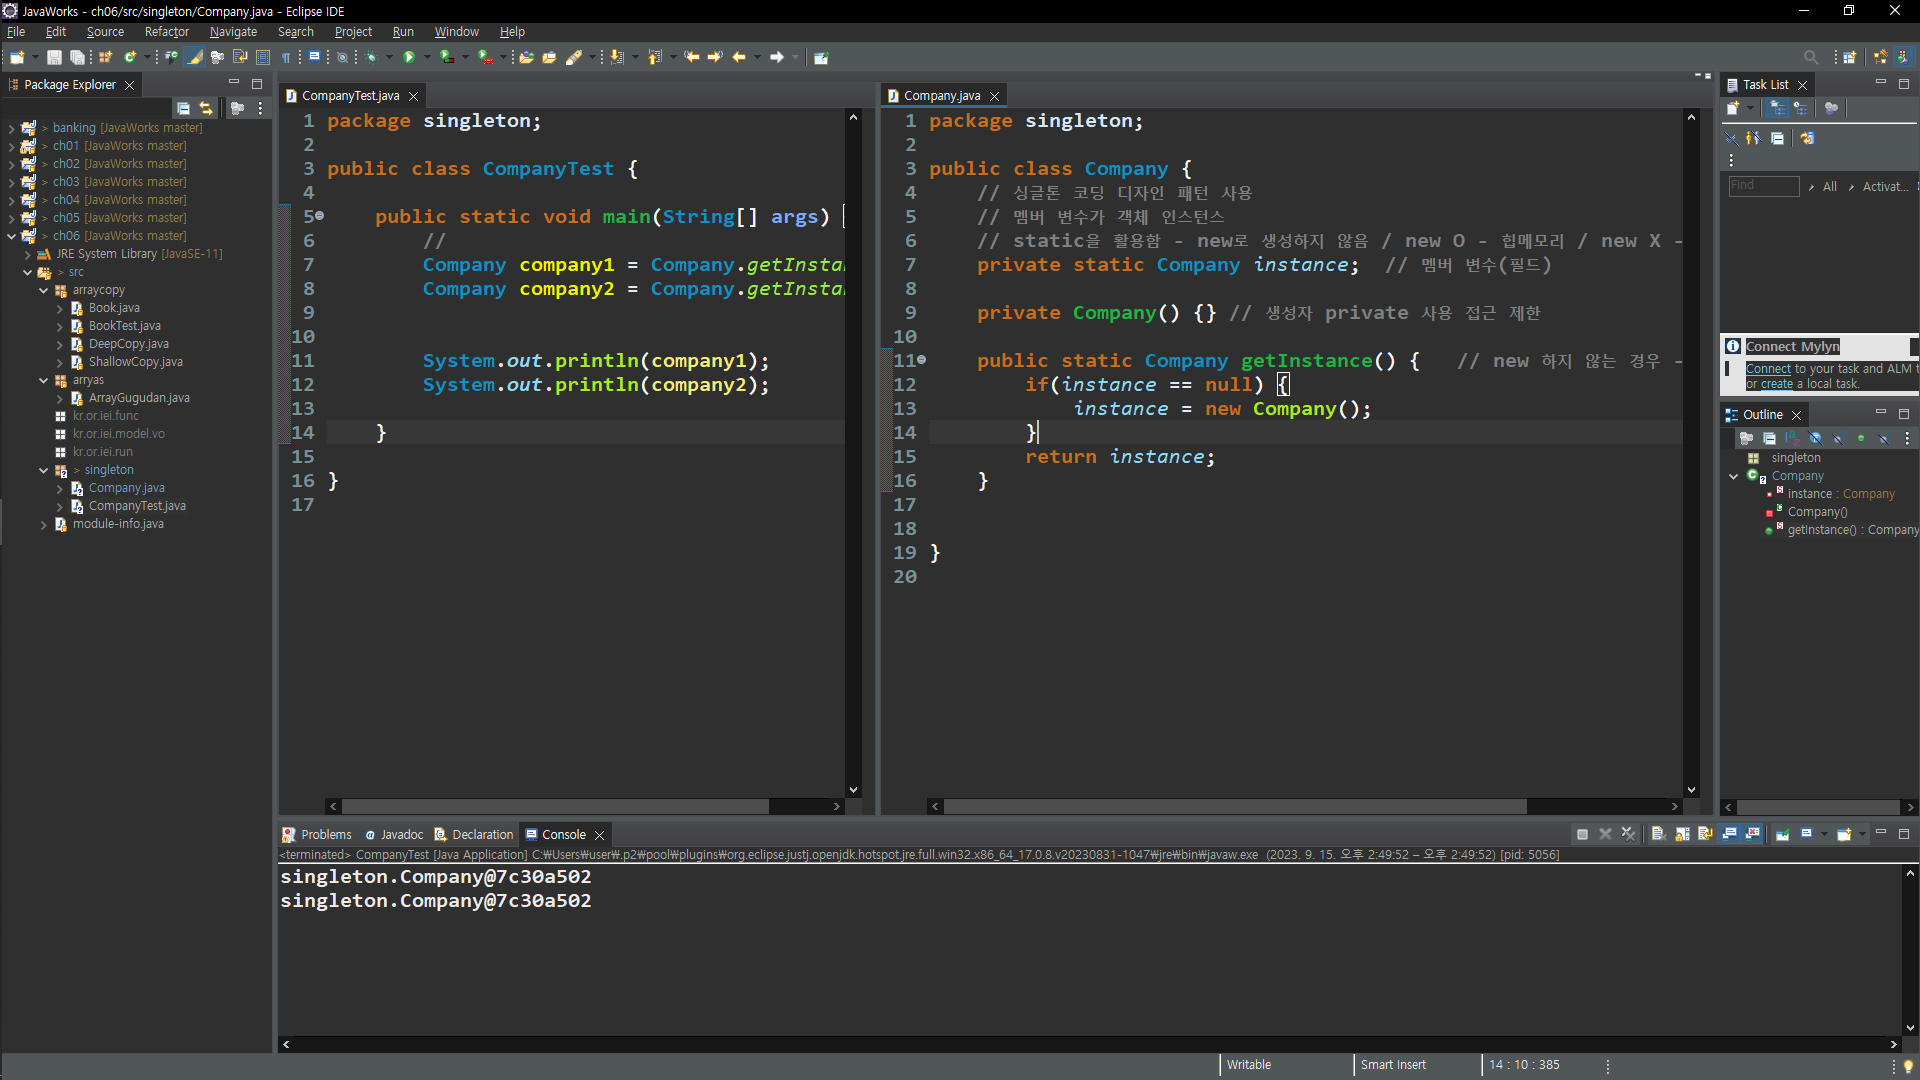The width and height of the screenshot is (1920, 1080).
Task: Click the Search magnifier icon at top right
Action: (1810, 57)
